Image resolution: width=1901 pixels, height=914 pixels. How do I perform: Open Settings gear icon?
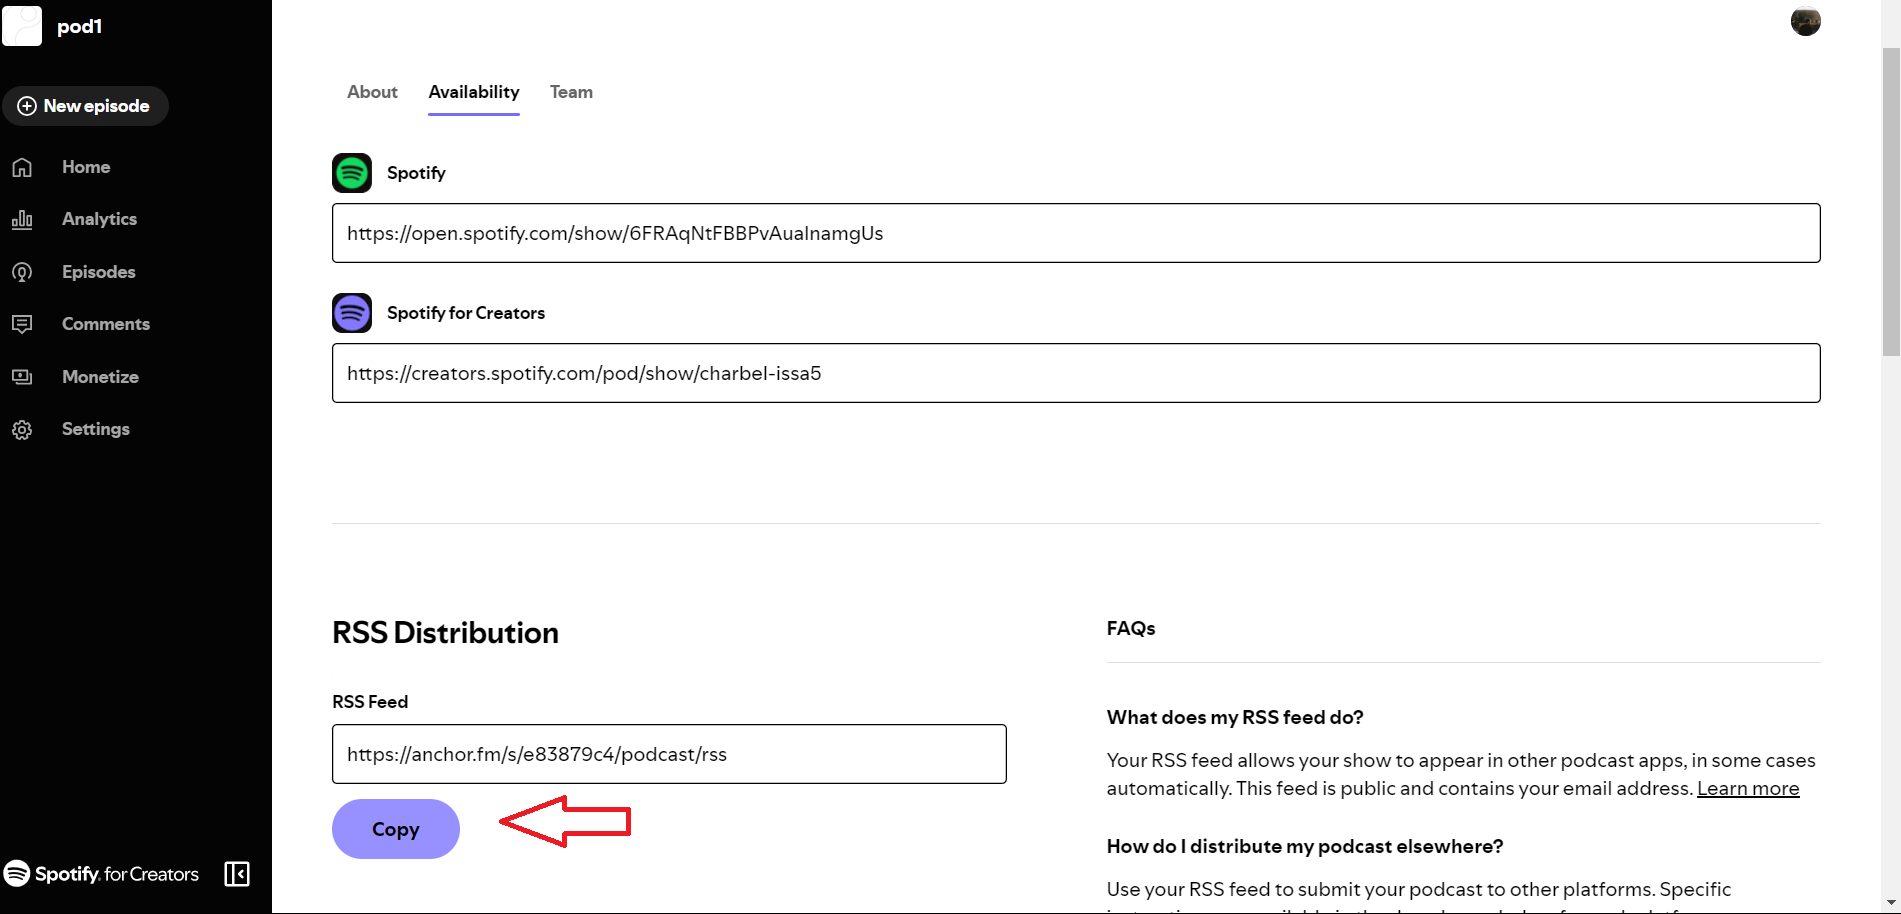(x=22, y=429)
